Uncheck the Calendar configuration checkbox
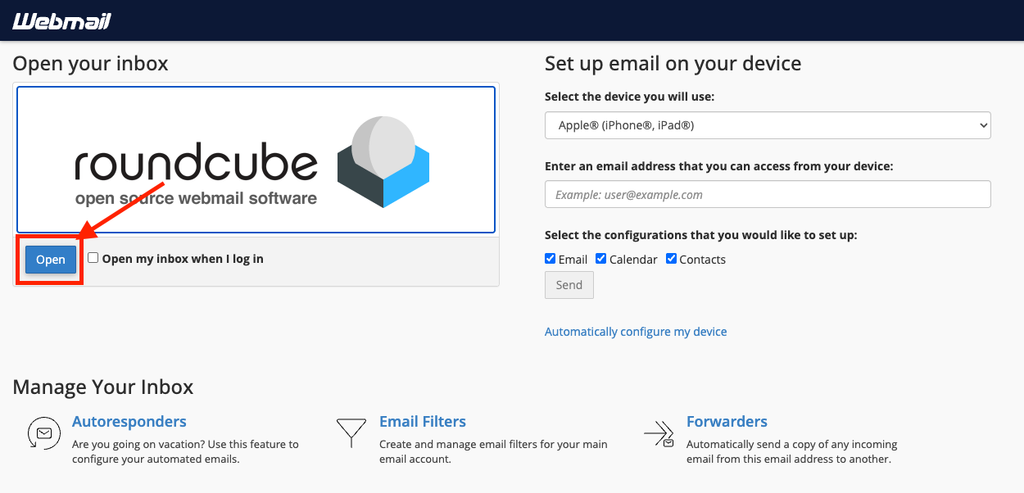Image resolution: width=1024 pixels, height=493 pixels. [601, 259]
